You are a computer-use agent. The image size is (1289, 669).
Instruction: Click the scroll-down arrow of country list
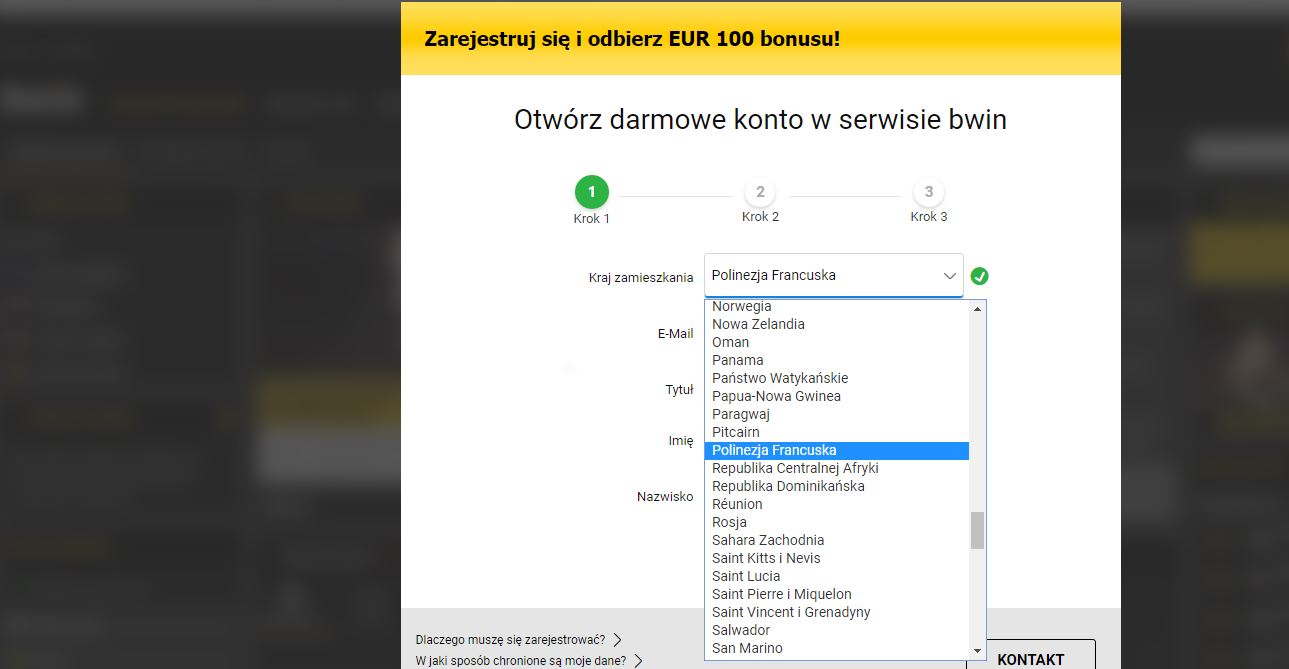[x=977, y=650]
